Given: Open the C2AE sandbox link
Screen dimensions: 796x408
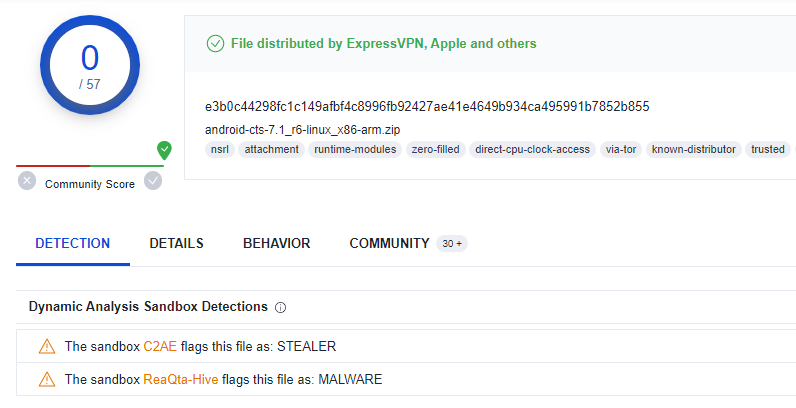Looking at the screenshot, I should click(x=160, y=347).
